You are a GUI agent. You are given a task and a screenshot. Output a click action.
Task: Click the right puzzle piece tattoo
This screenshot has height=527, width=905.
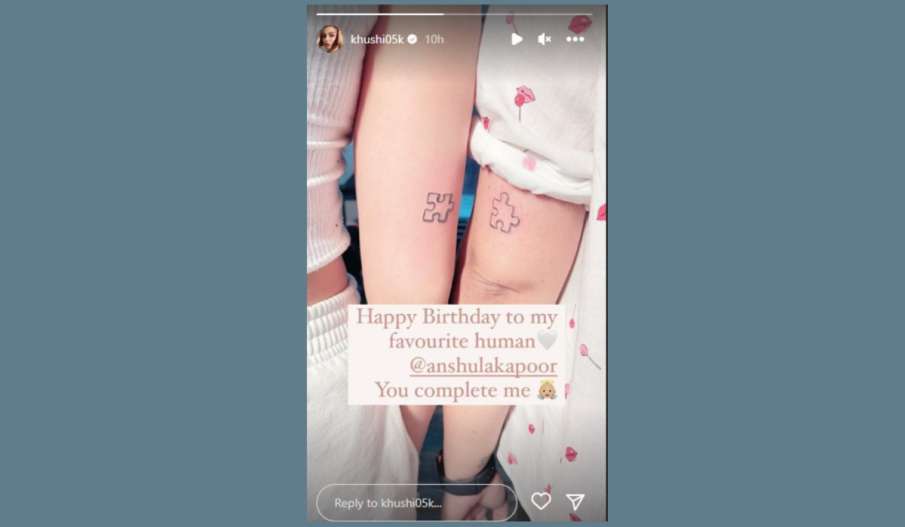504,213
